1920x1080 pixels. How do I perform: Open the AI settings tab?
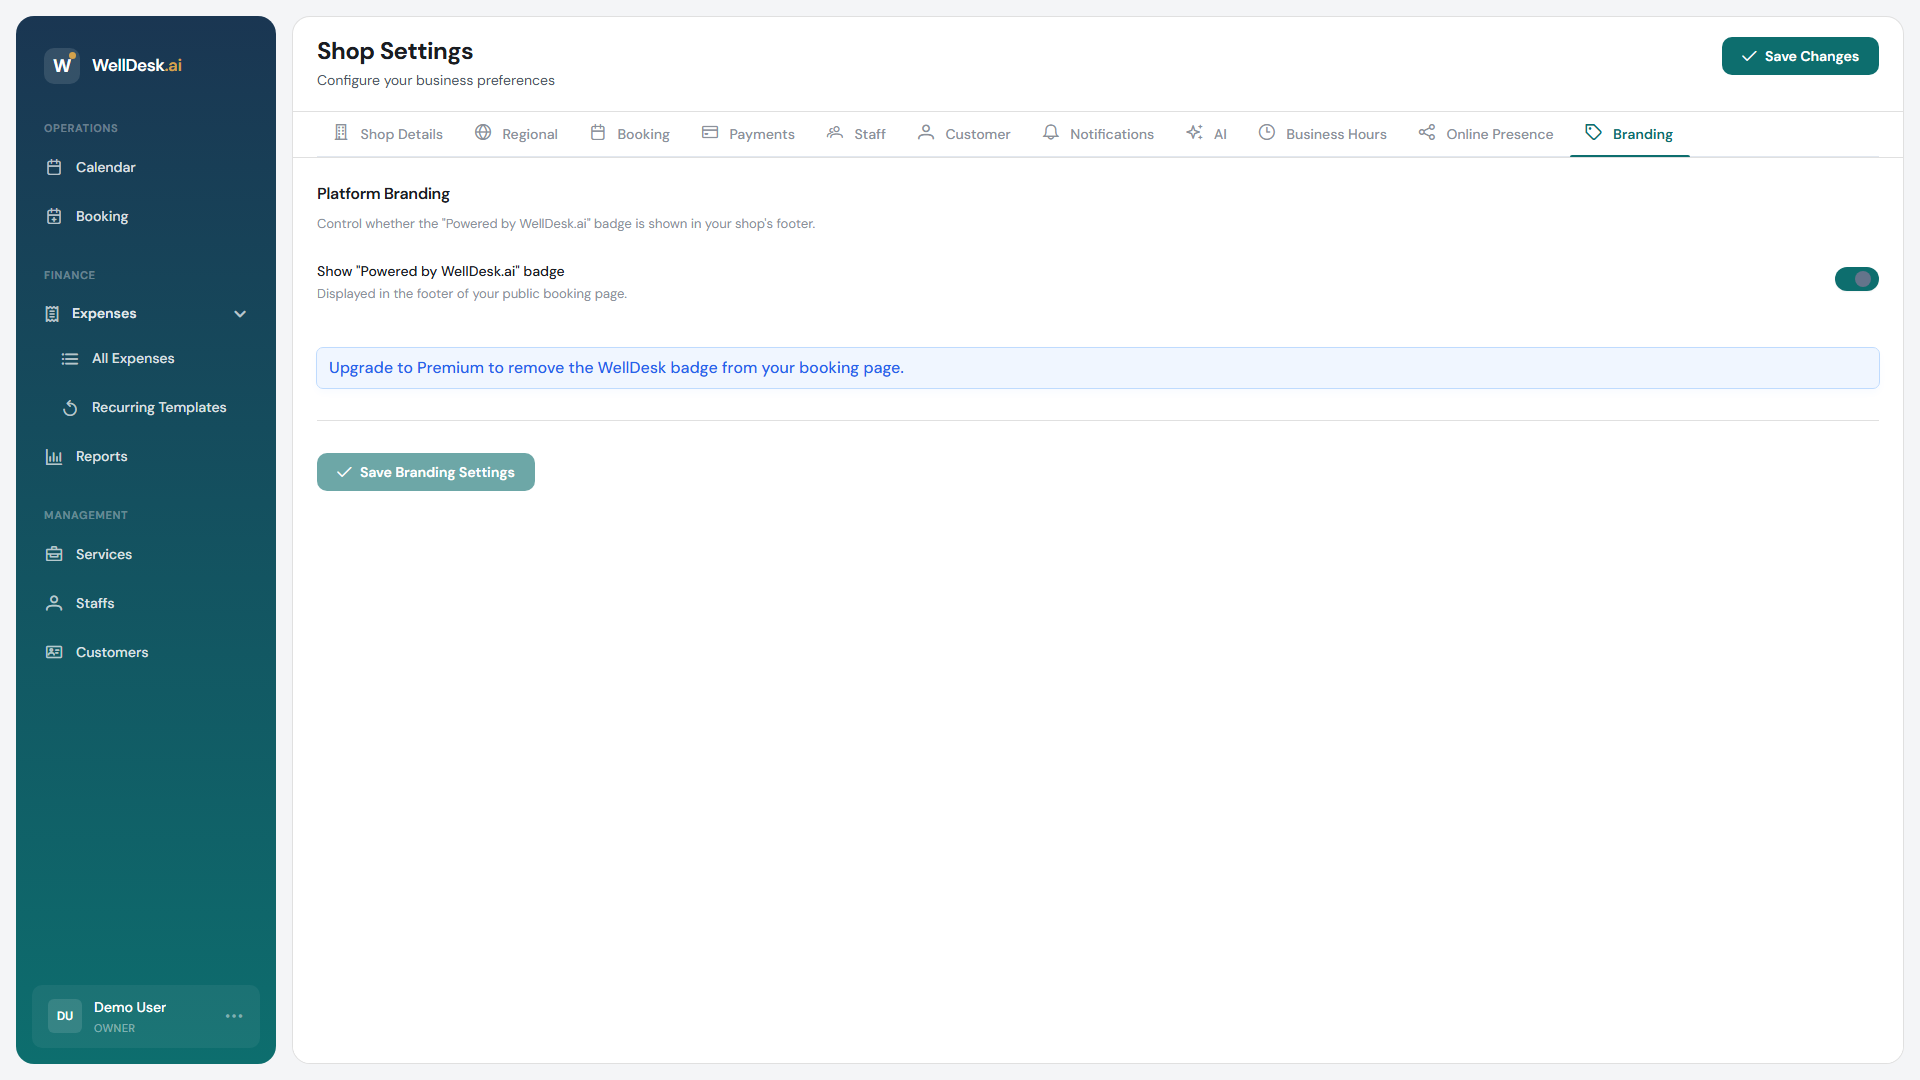point(1206,134)
